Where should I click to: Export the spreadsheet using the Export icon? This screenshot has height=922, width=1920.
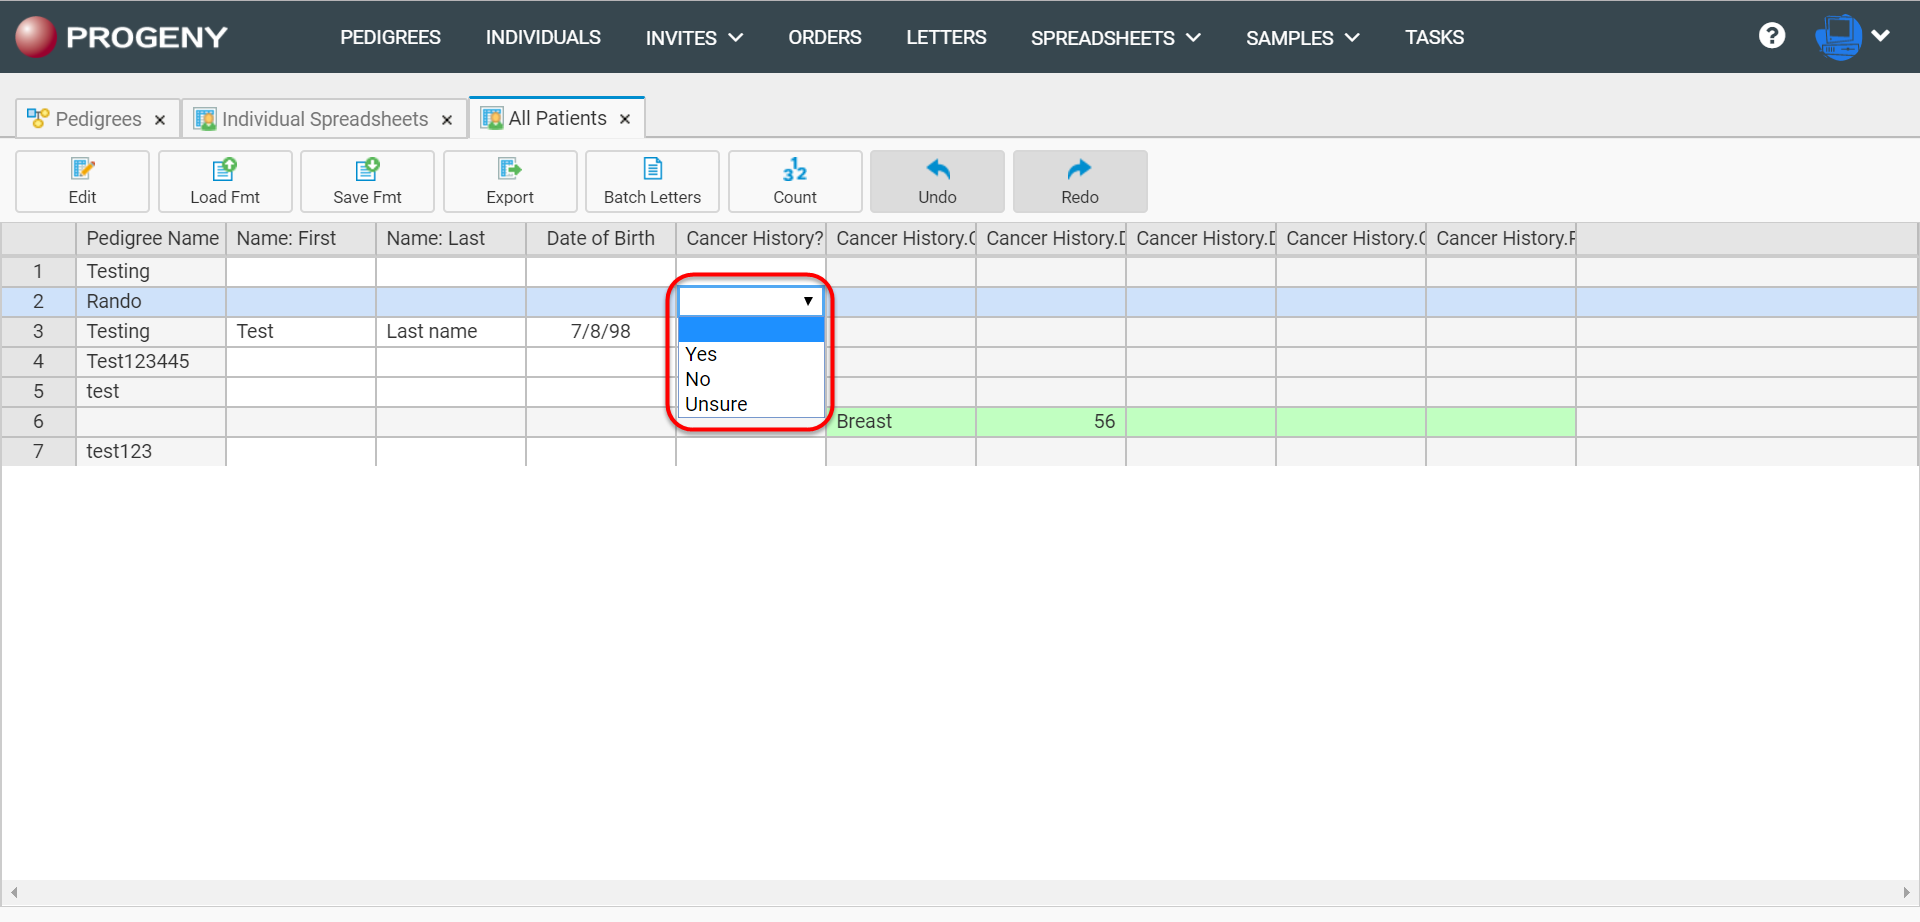pyautogui.click(x=510, y=181)
